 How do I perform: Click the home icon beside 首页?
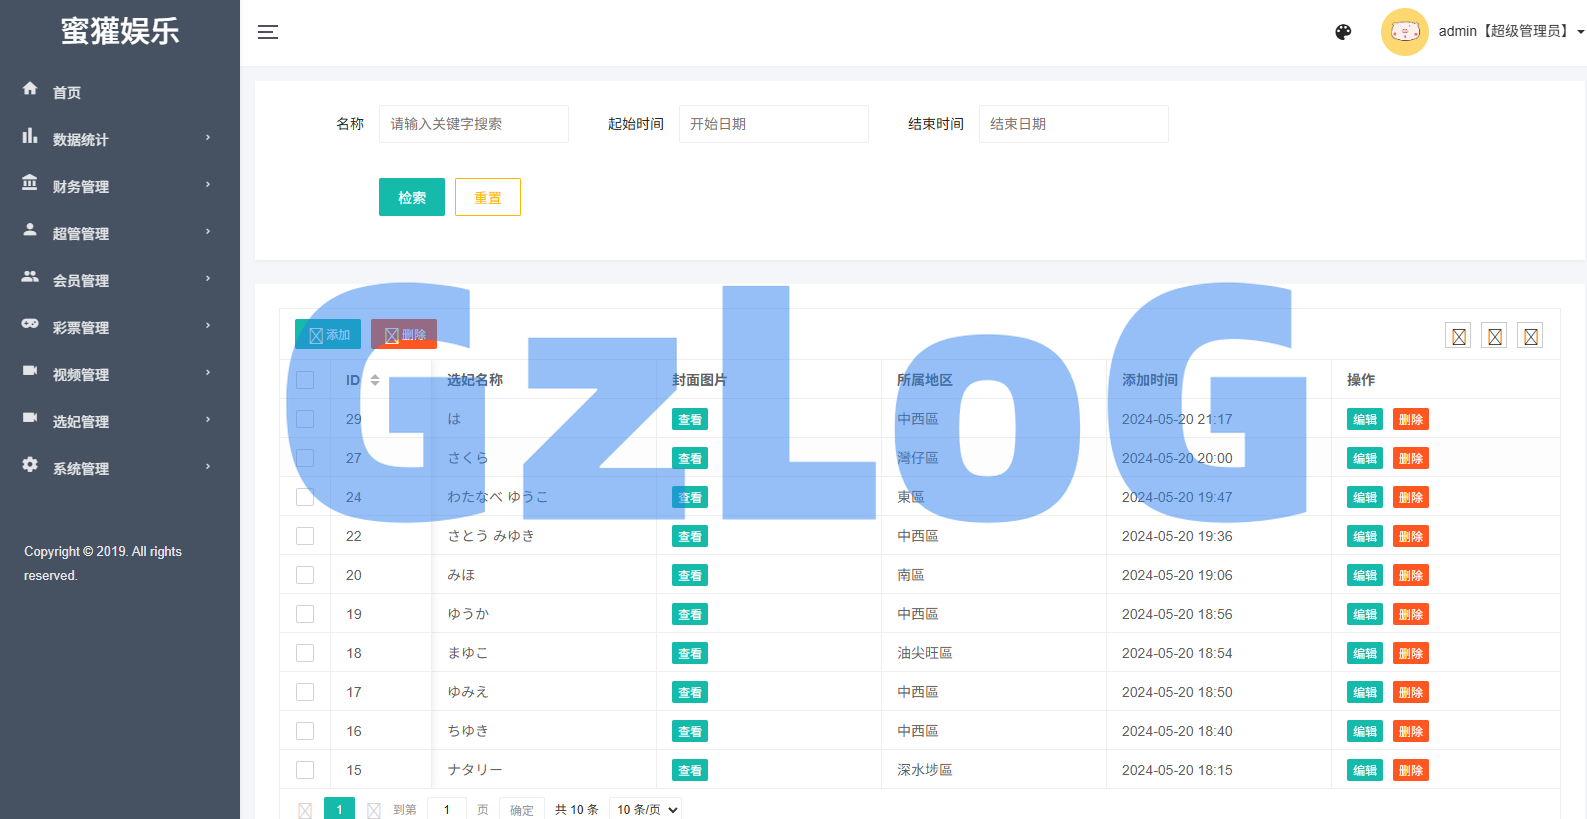[30, 89]
